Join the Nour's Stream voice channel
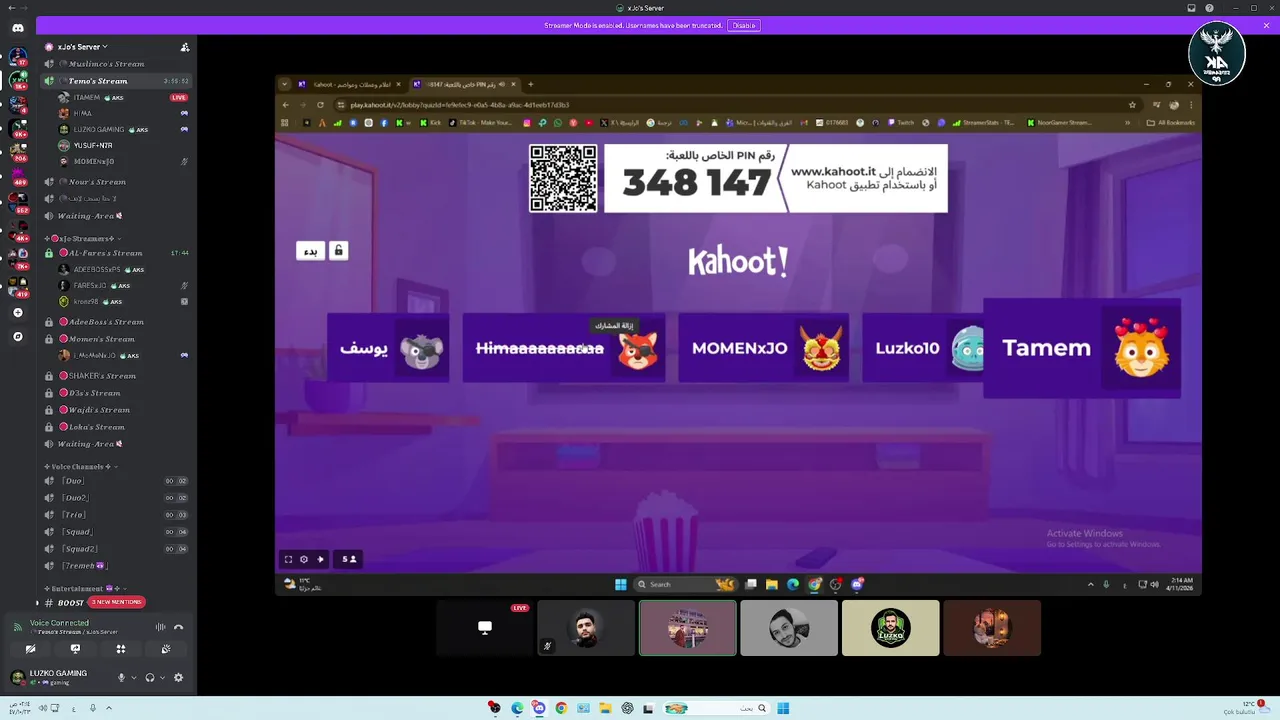This screenshot has width=1280, height=720. [x=115, y=182]
